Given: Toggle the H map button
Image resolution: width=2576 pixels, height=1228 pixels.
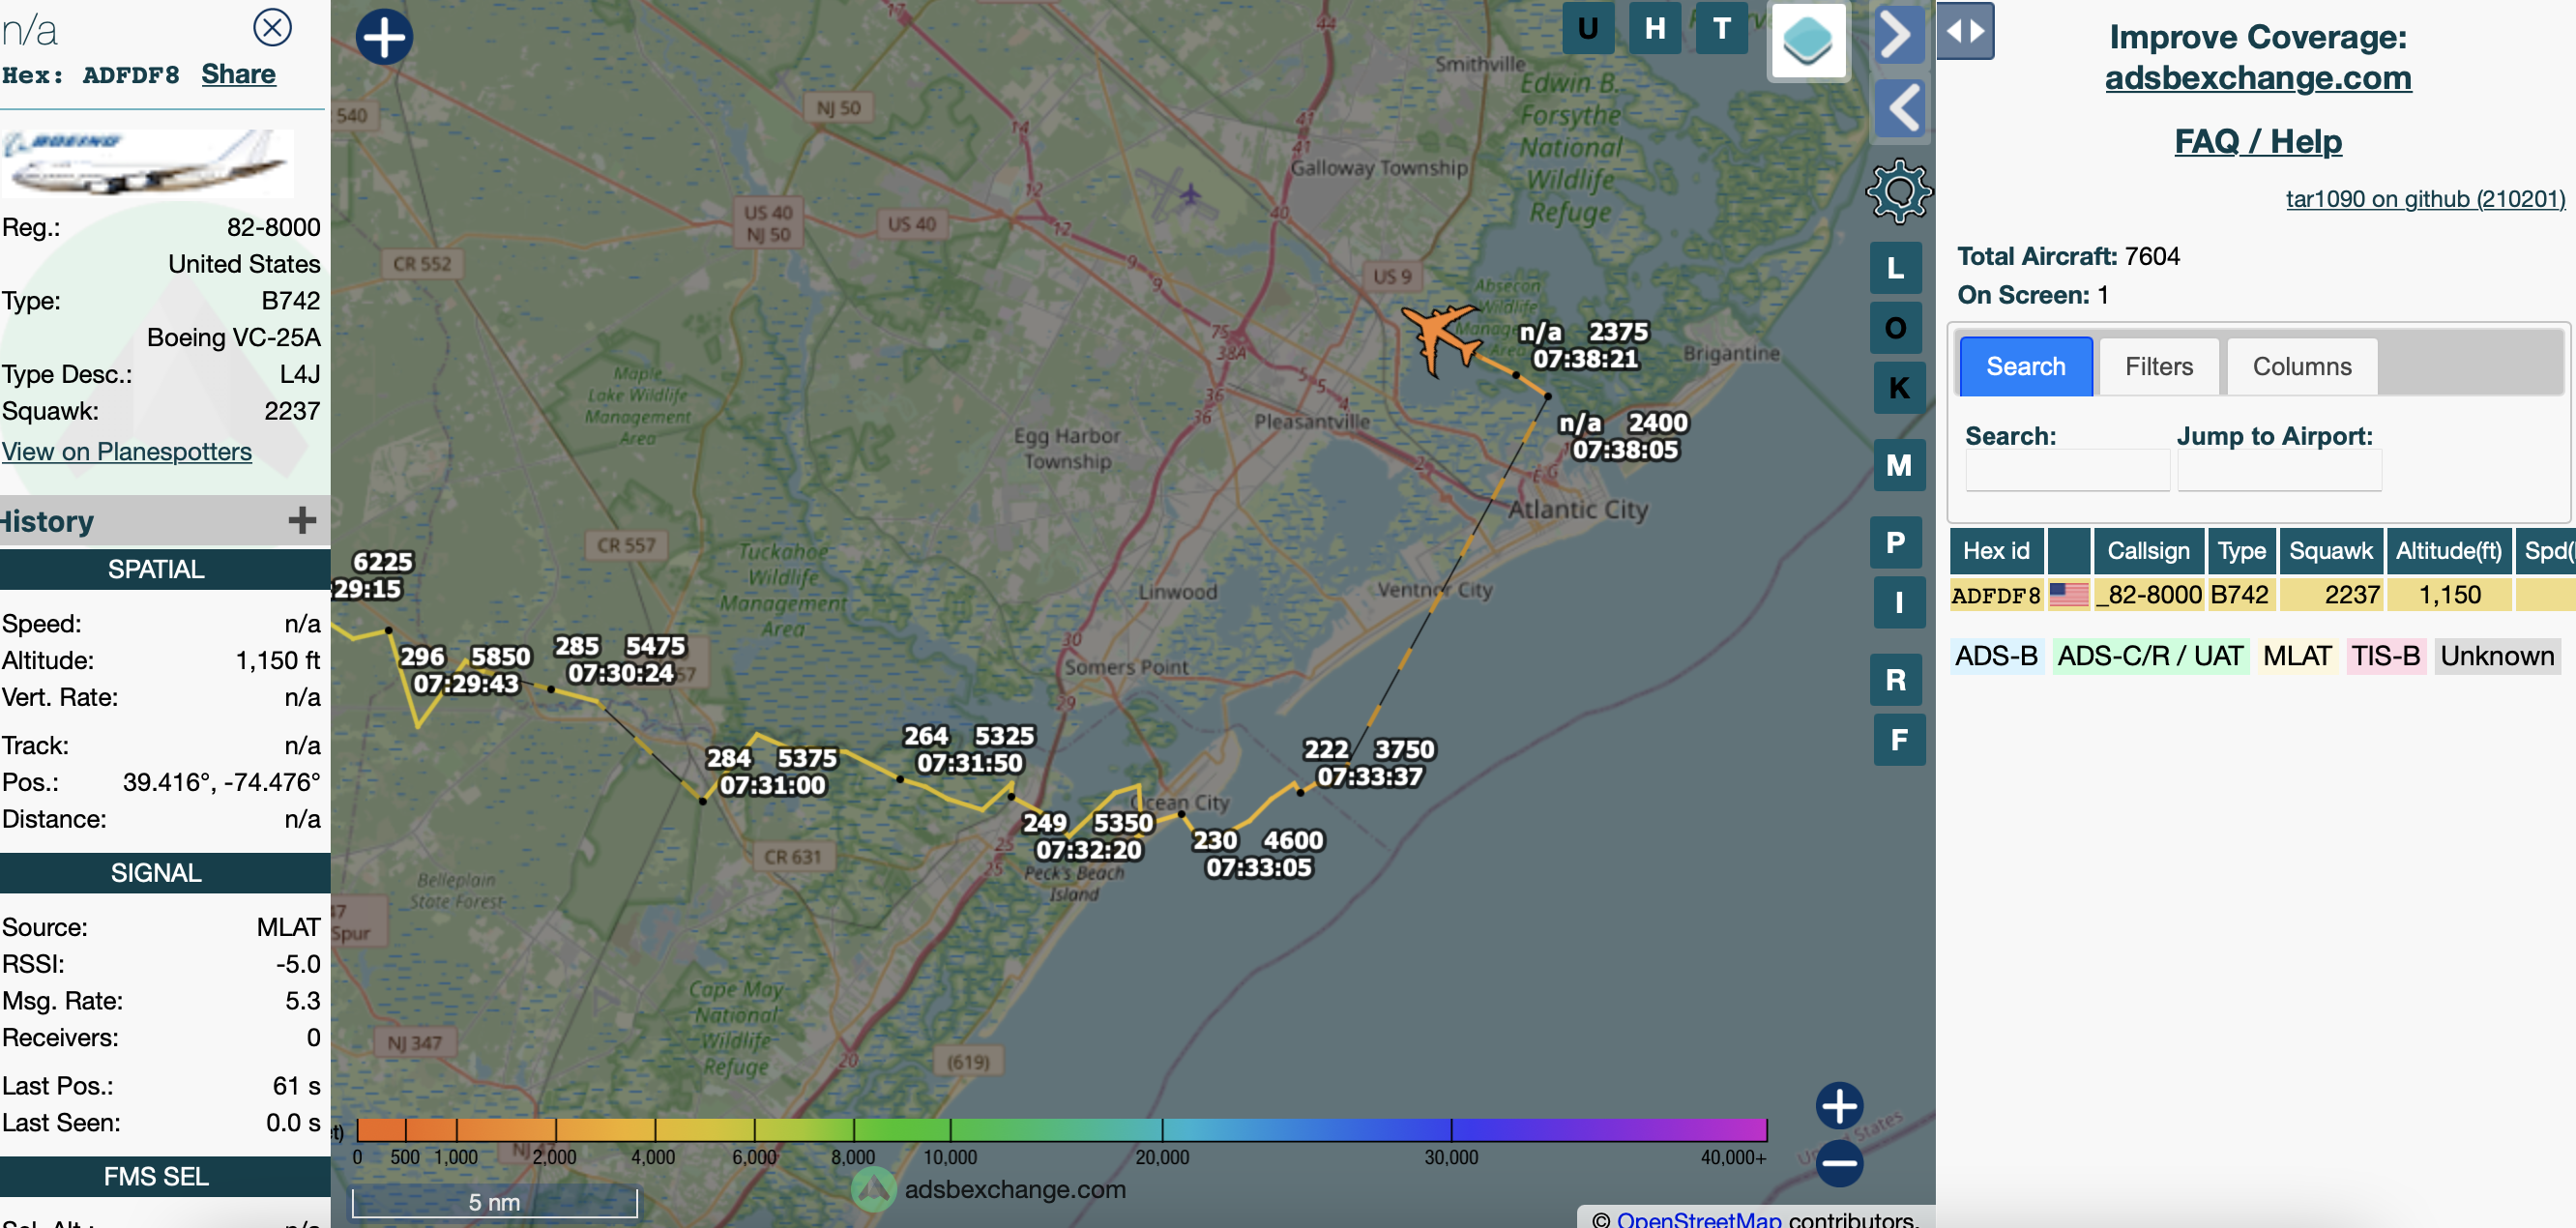Looking at the screenshot, I should tap(1655, 28).
